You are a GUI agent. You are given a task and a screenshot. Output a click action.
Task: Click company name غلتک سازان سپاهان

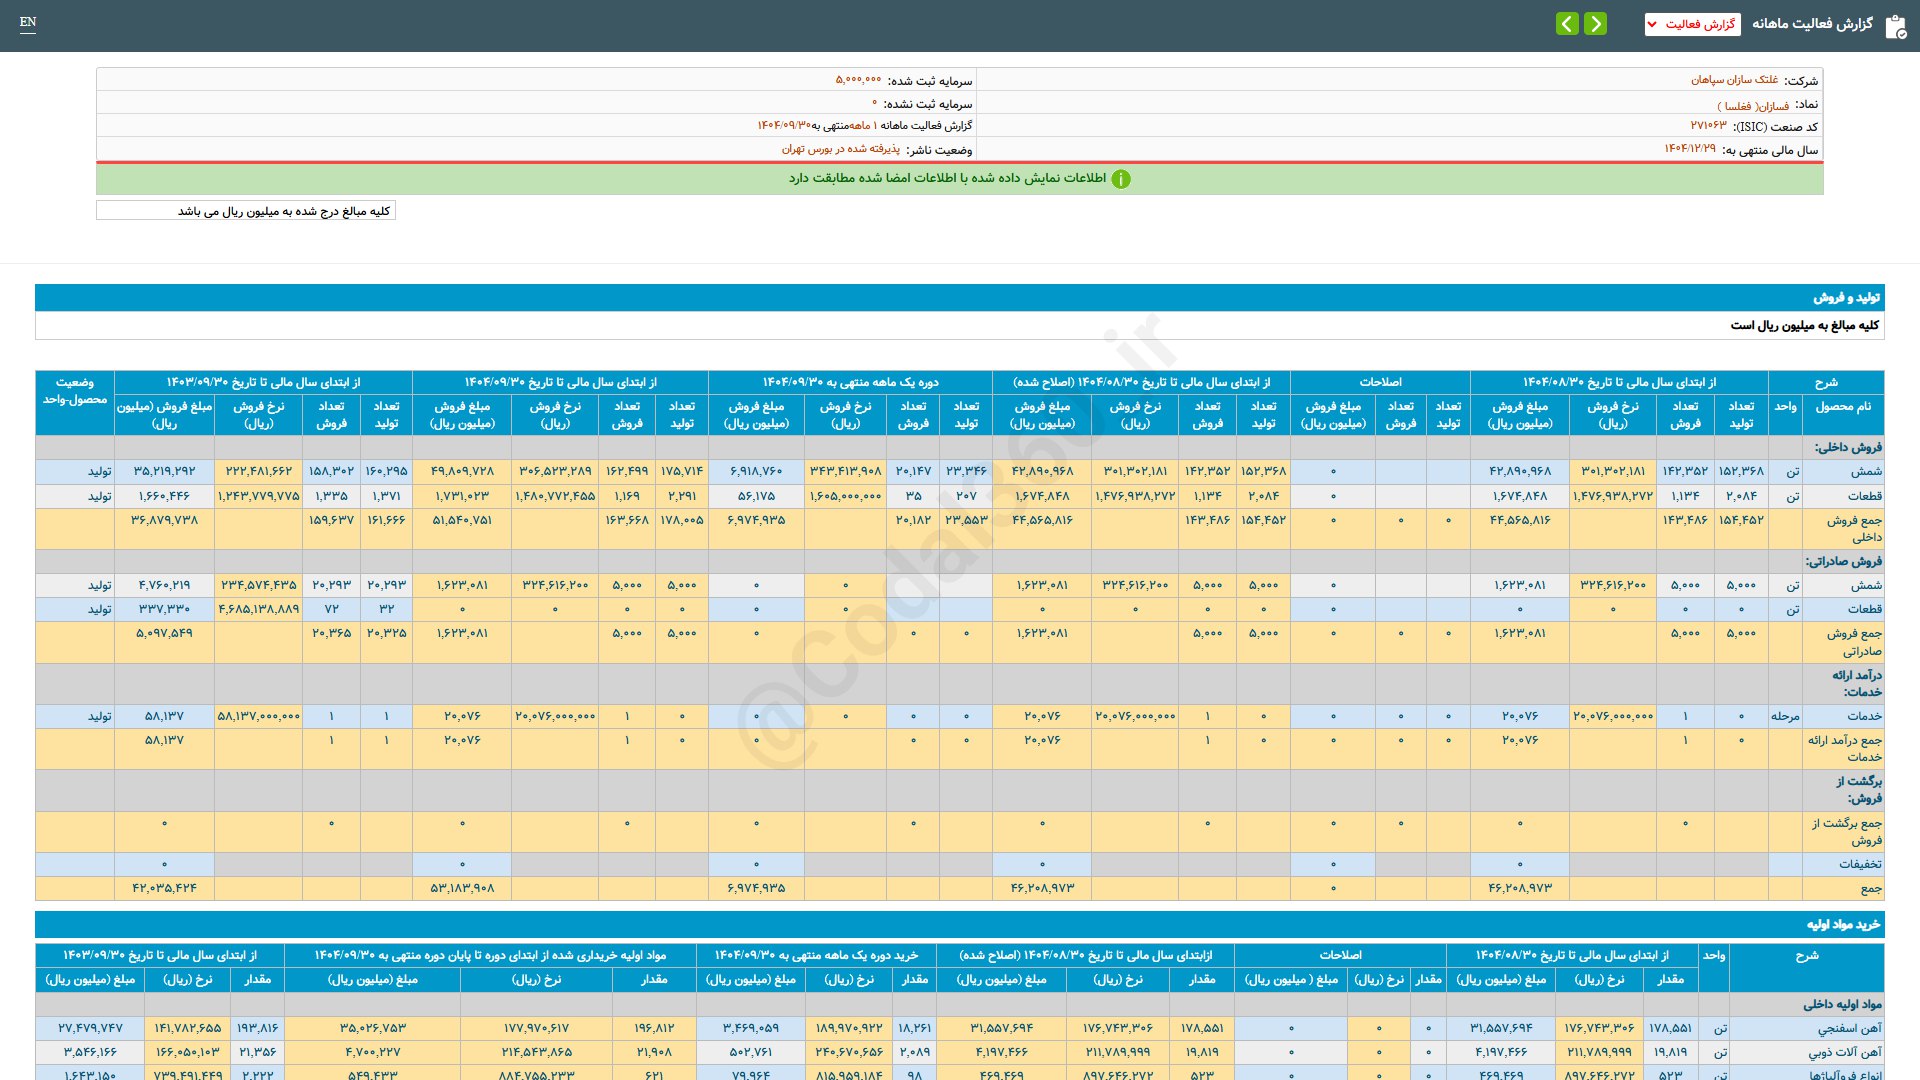click(1734, 80)
